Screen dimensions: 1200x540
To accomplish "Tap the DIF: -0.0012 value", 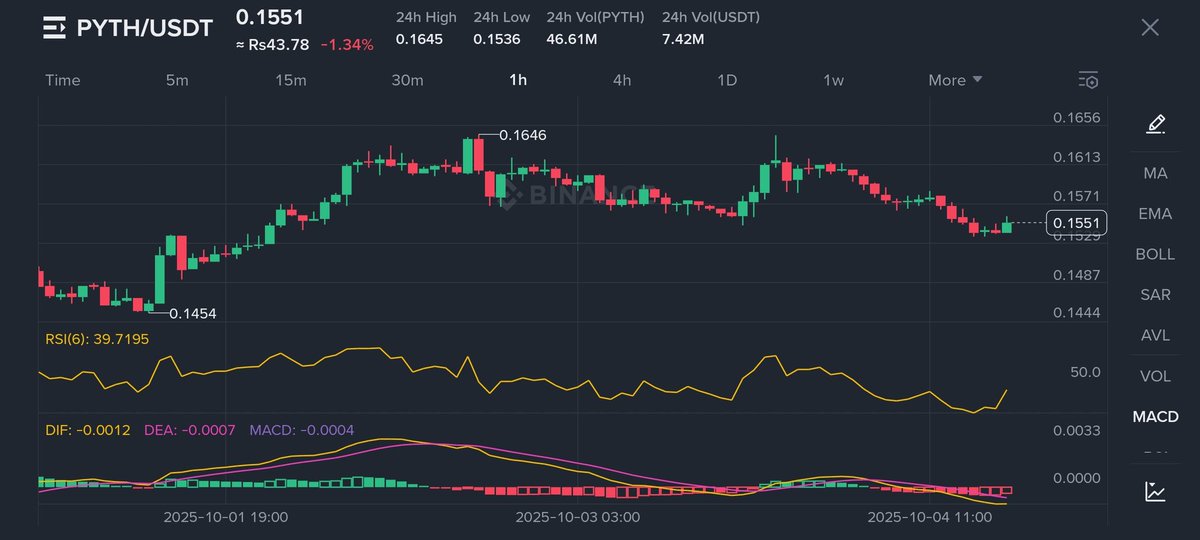I will (88, 429).
